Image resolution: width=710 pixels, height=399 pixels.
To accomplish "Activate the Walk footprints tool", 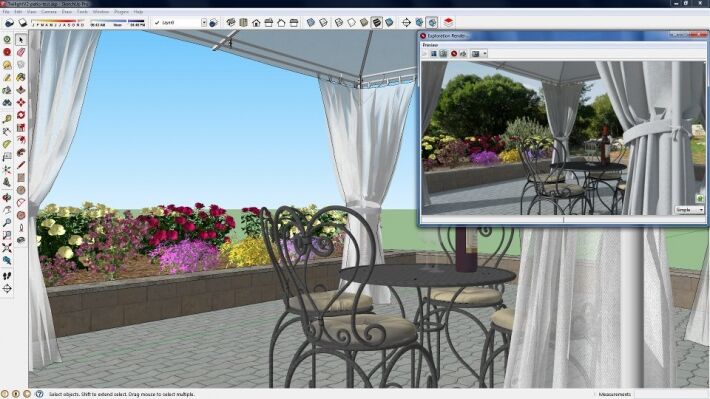I will (x=7, y=276).
